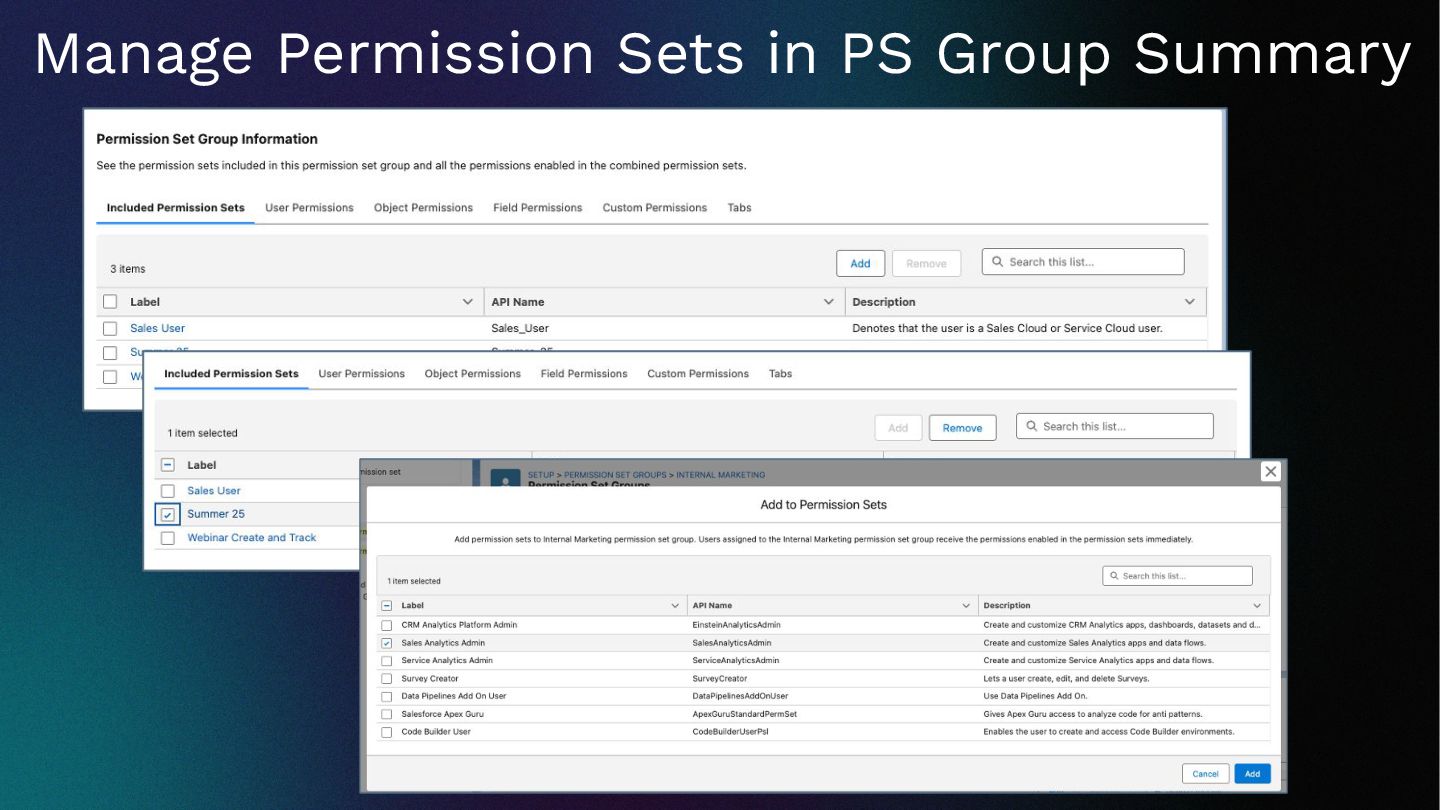
Task: Open Custom Permissions tab in middle panel
Action: 698,374
